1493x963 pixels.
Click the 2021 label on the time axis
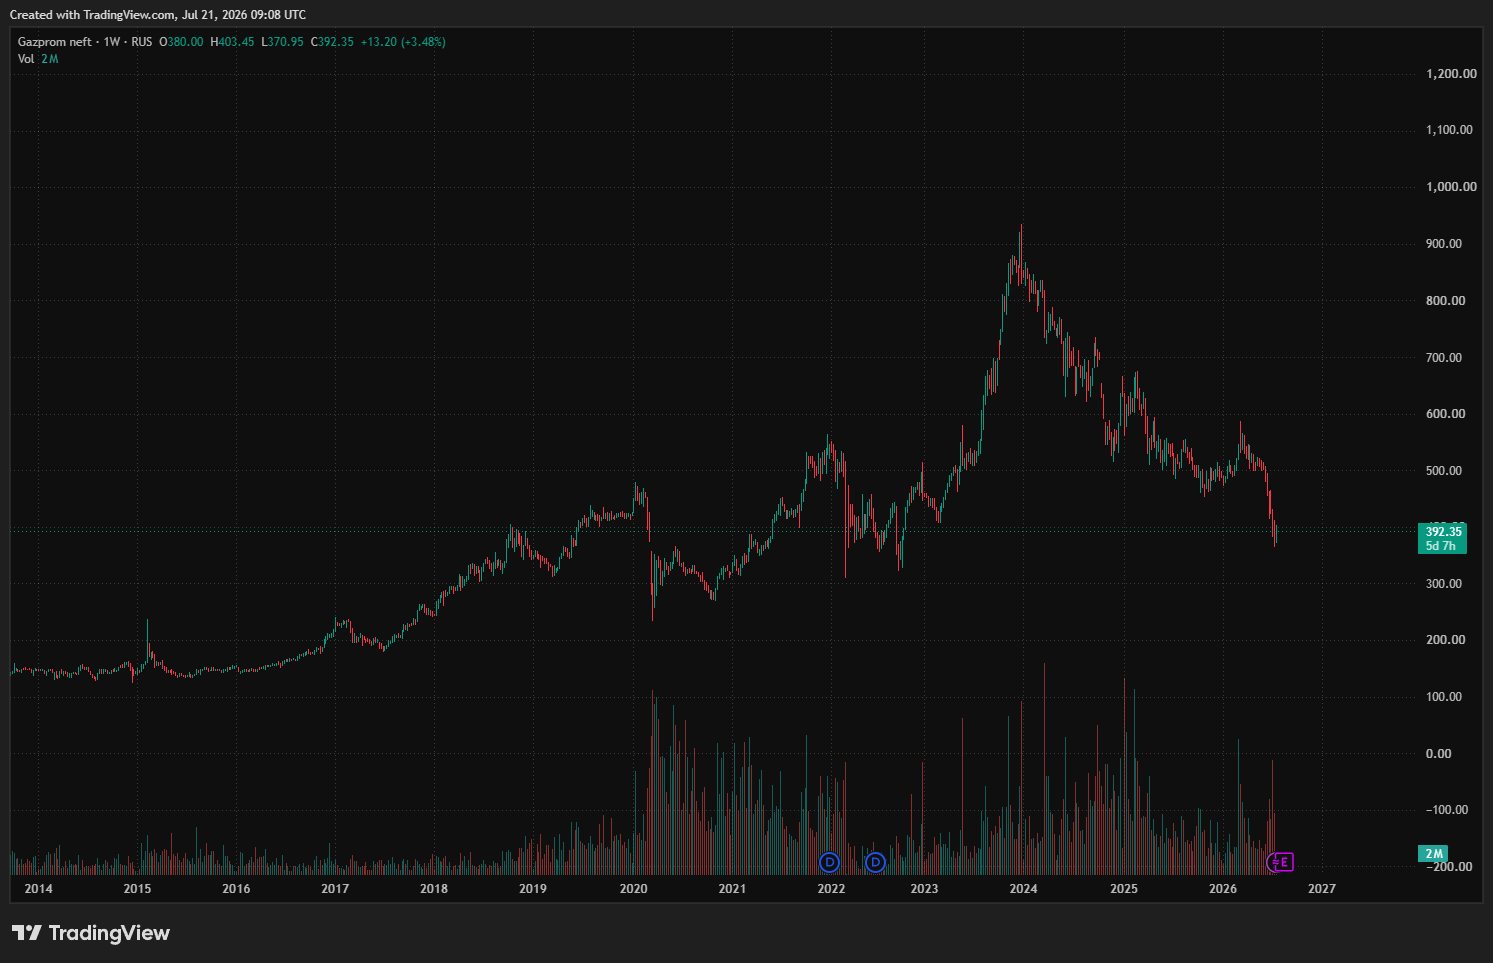pyautogui.click(x=732, y=889)
